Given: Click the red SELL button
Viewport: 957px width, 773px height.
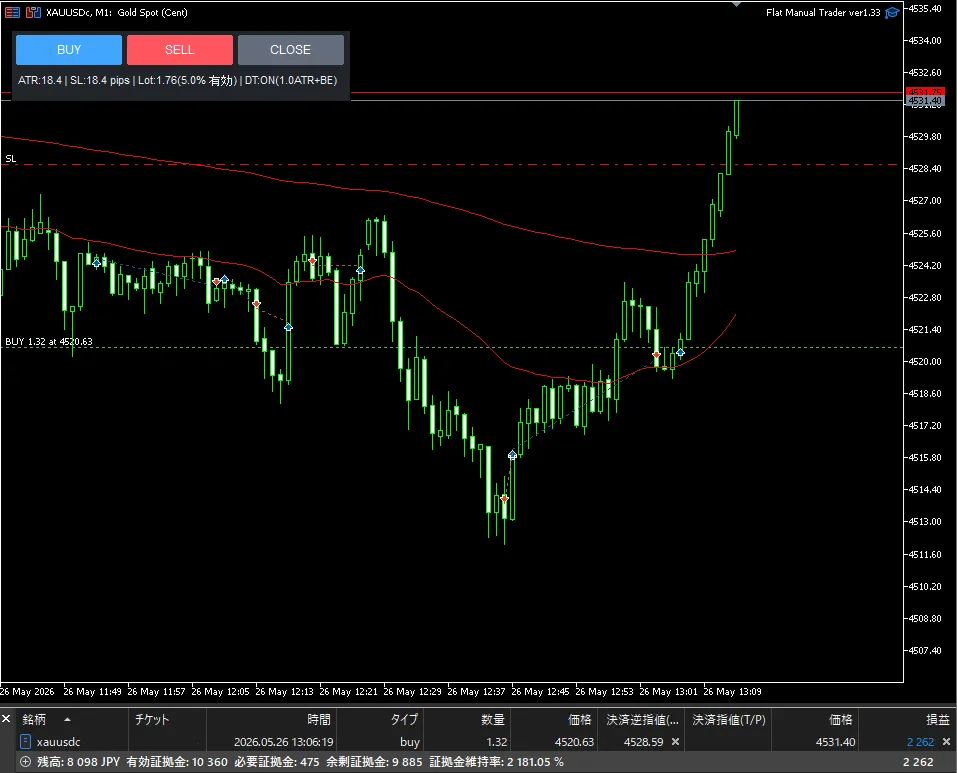Looking at the screenshot, I should 180,49.
